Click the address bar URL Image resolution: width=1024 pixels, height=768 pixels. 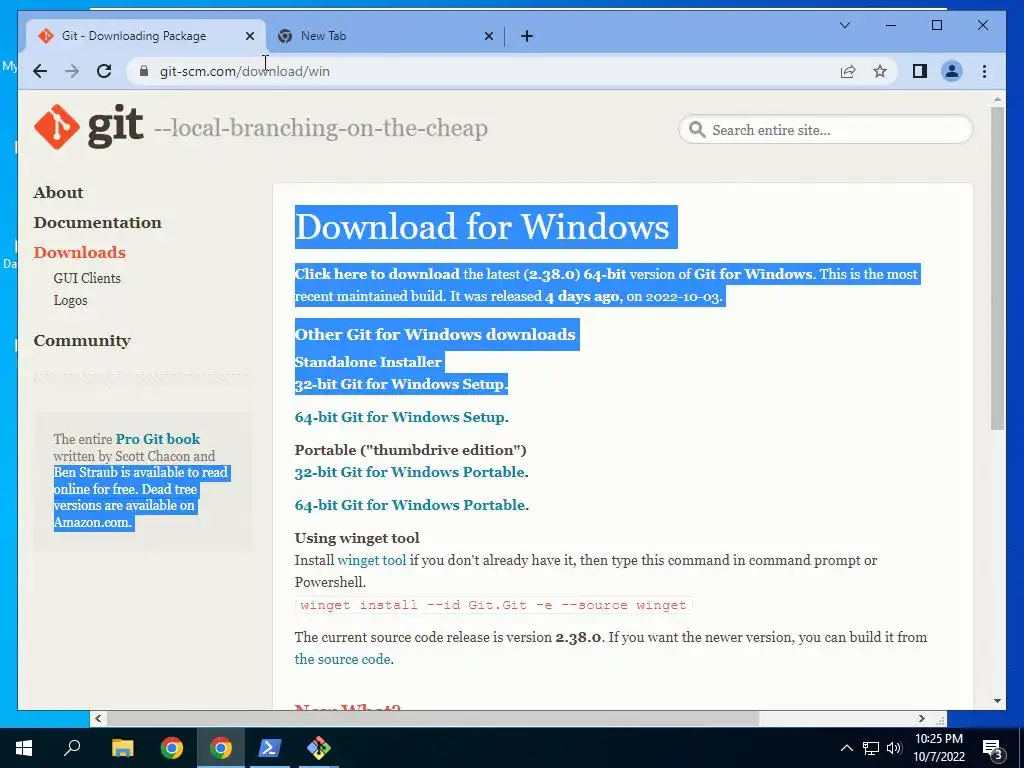pos(244,71)
